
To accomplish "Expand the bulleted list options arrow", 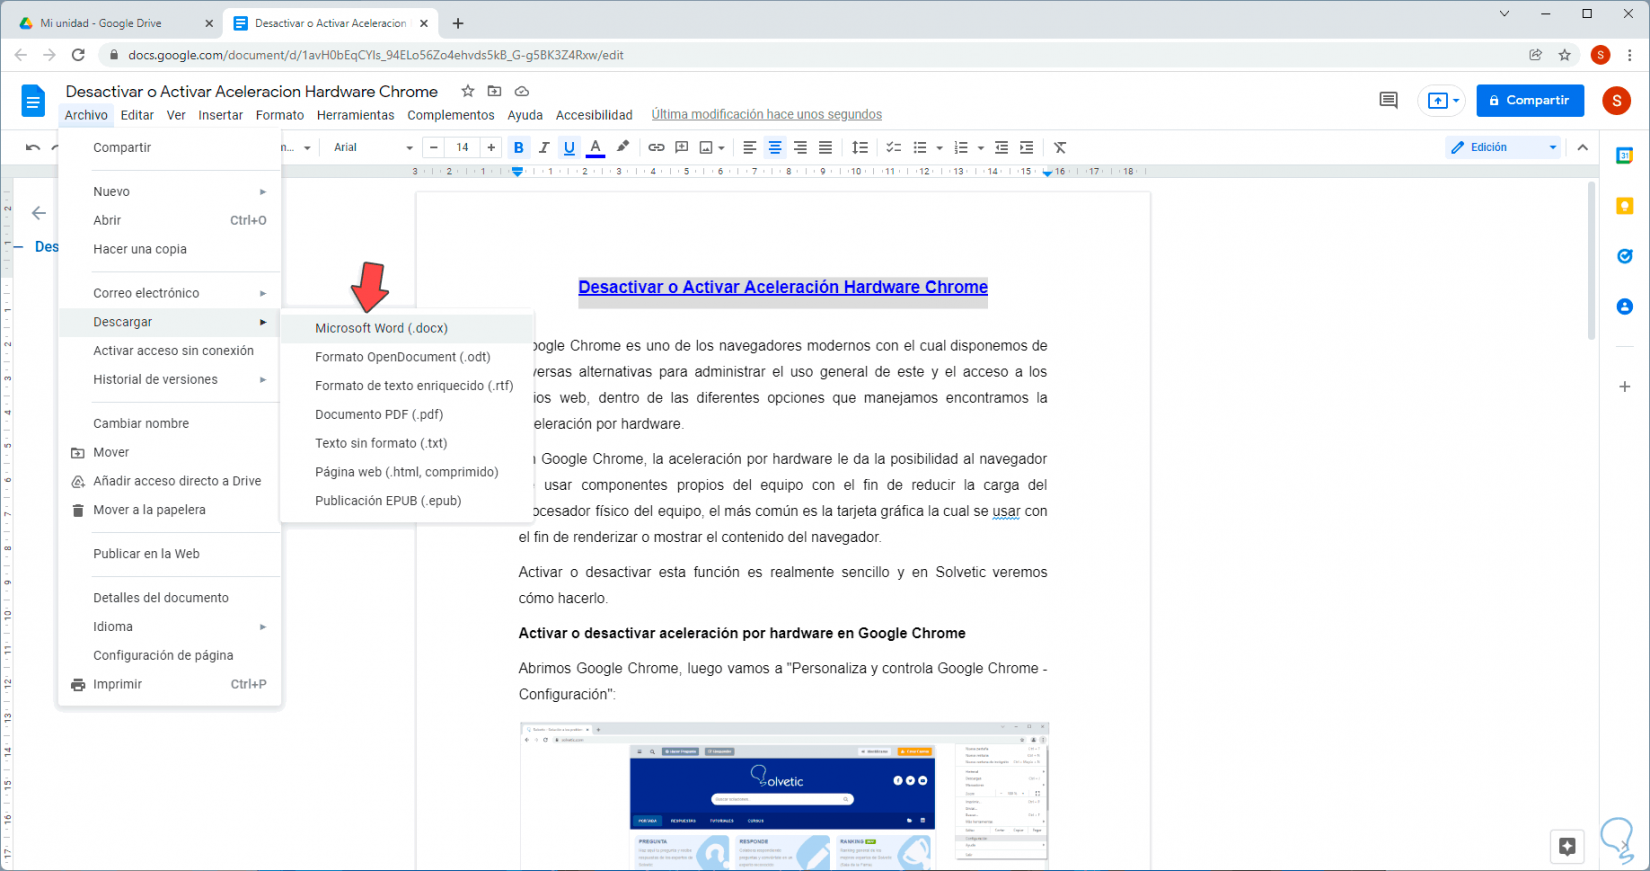I will (940, 148).
